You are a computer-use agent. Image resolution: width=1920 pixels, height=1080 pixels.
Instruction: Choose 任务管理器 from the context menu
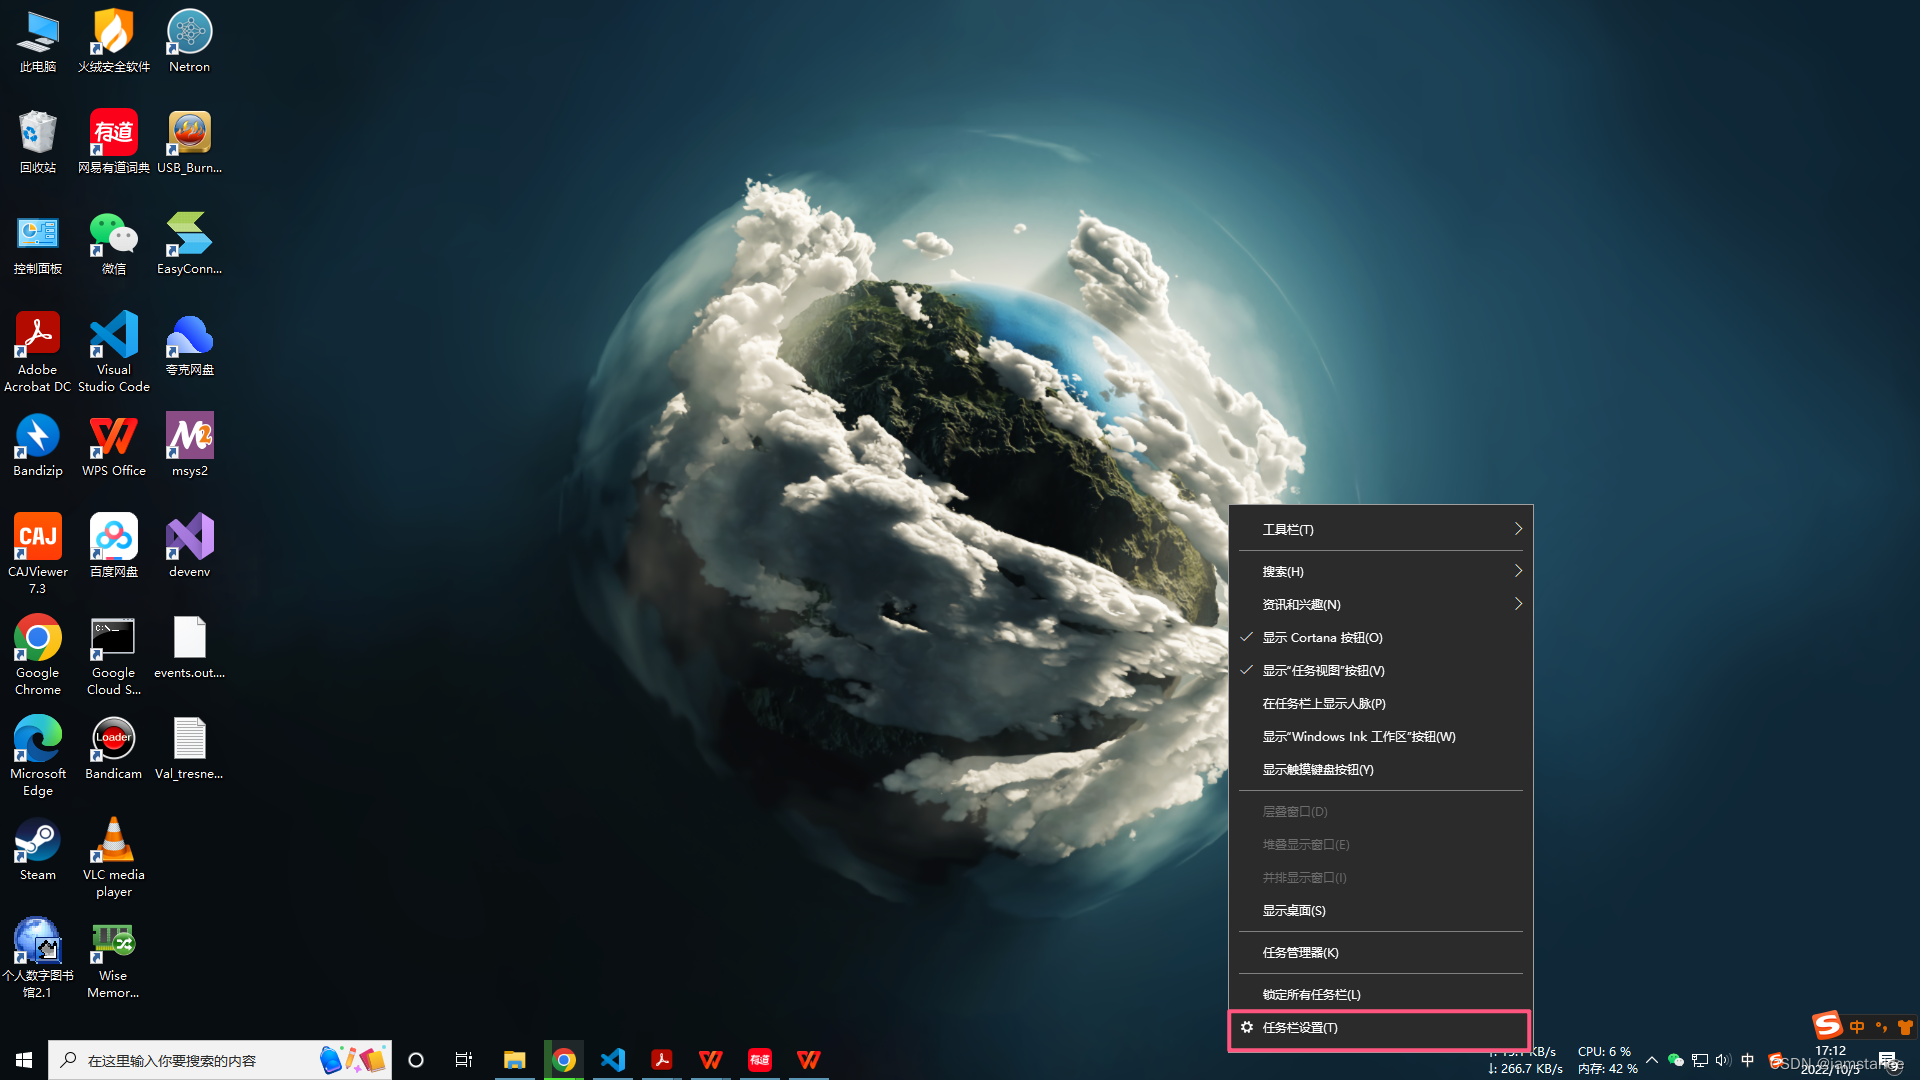(1300, 953)
